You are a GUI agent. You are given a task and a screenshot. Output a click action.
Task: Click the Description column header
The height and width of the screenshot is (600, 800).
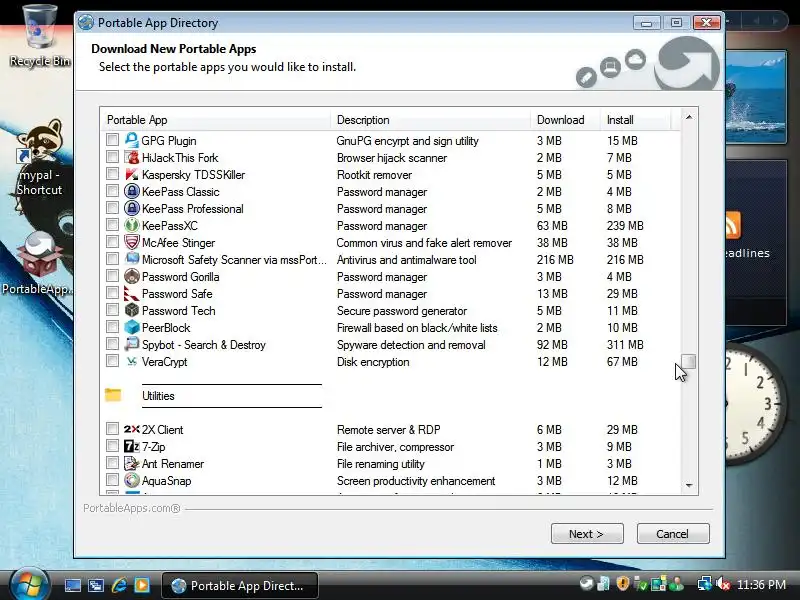(x=431, y=120)
